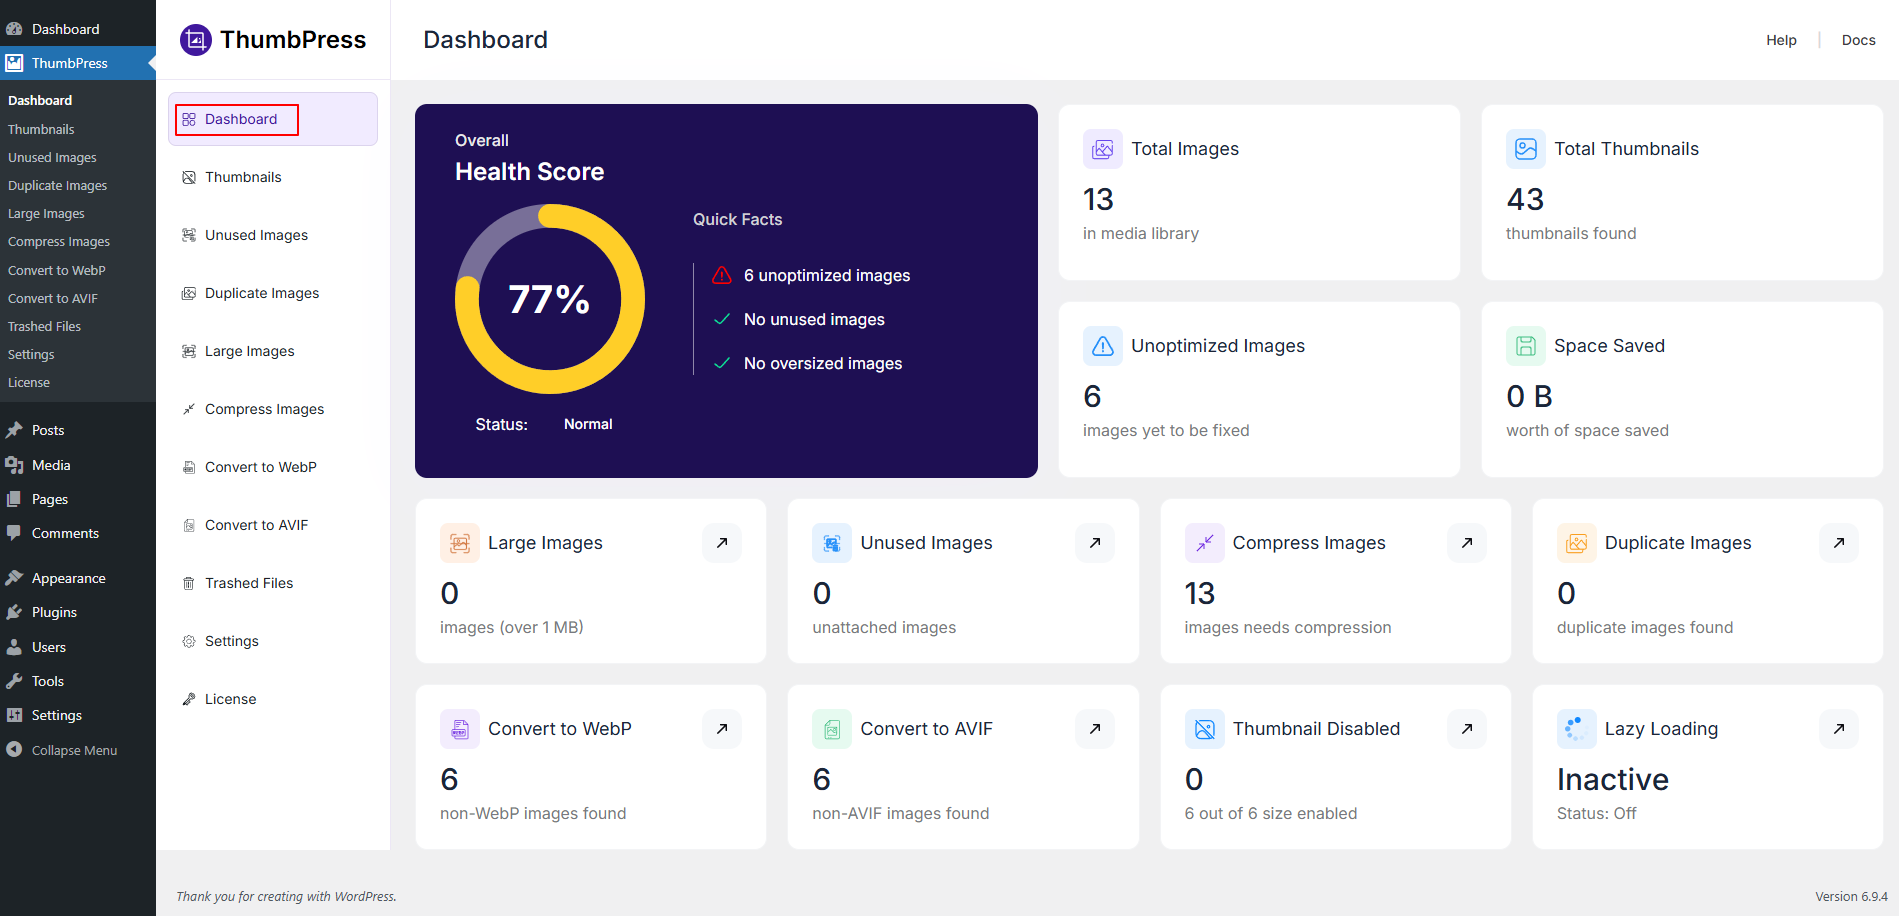
Task: Open Lazy Loading card arrow icon
Action: pyautogui.click(x=1839, y=729)
